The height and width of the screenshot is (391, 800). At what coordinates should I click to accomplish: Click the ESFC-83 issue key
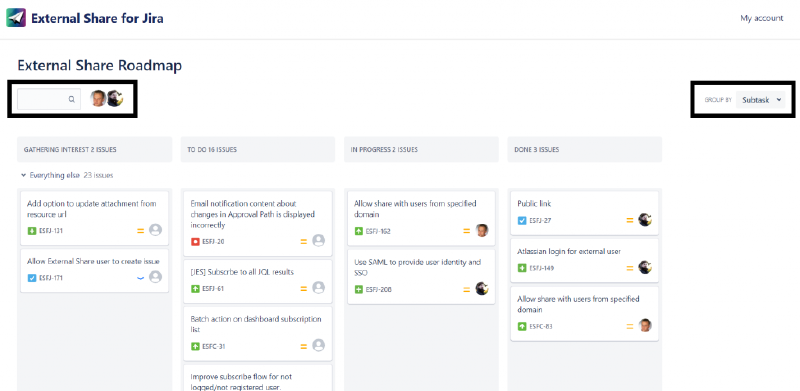coord(540,326)
